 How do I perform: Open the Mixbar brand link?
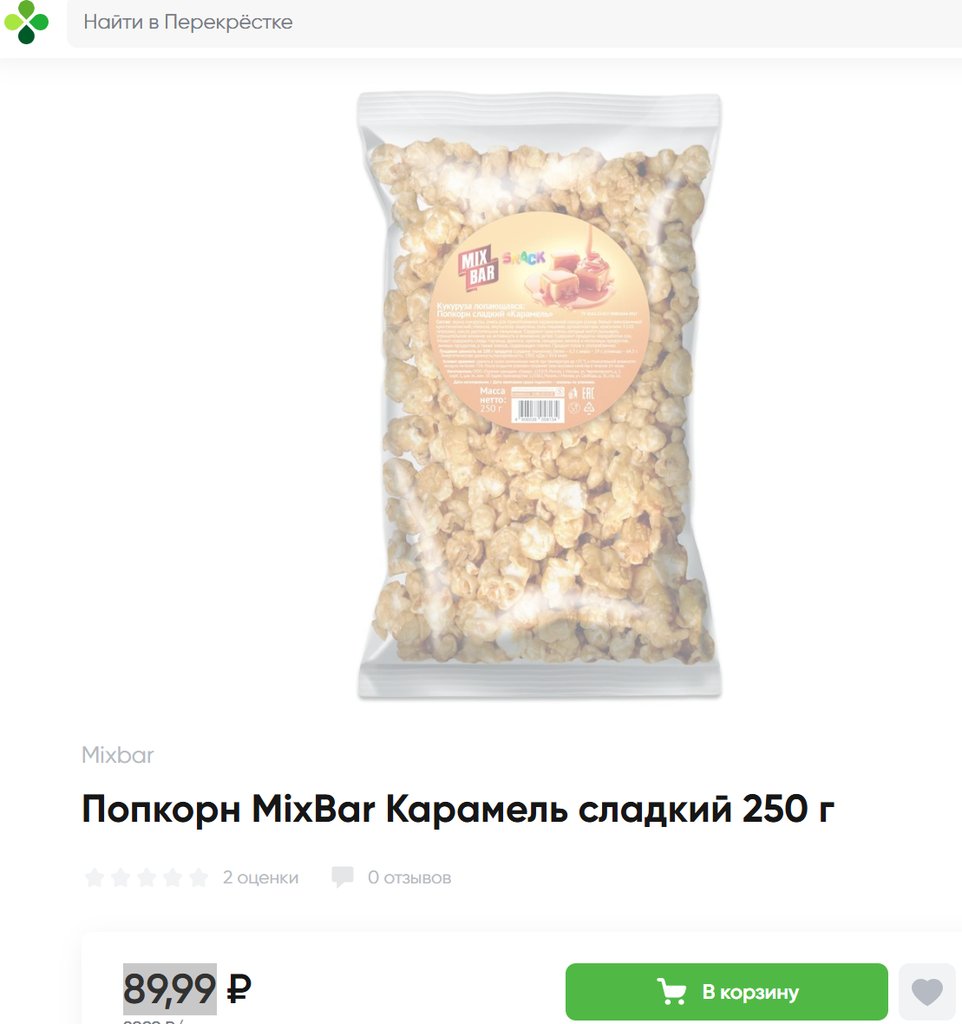(x=118, y=755)
